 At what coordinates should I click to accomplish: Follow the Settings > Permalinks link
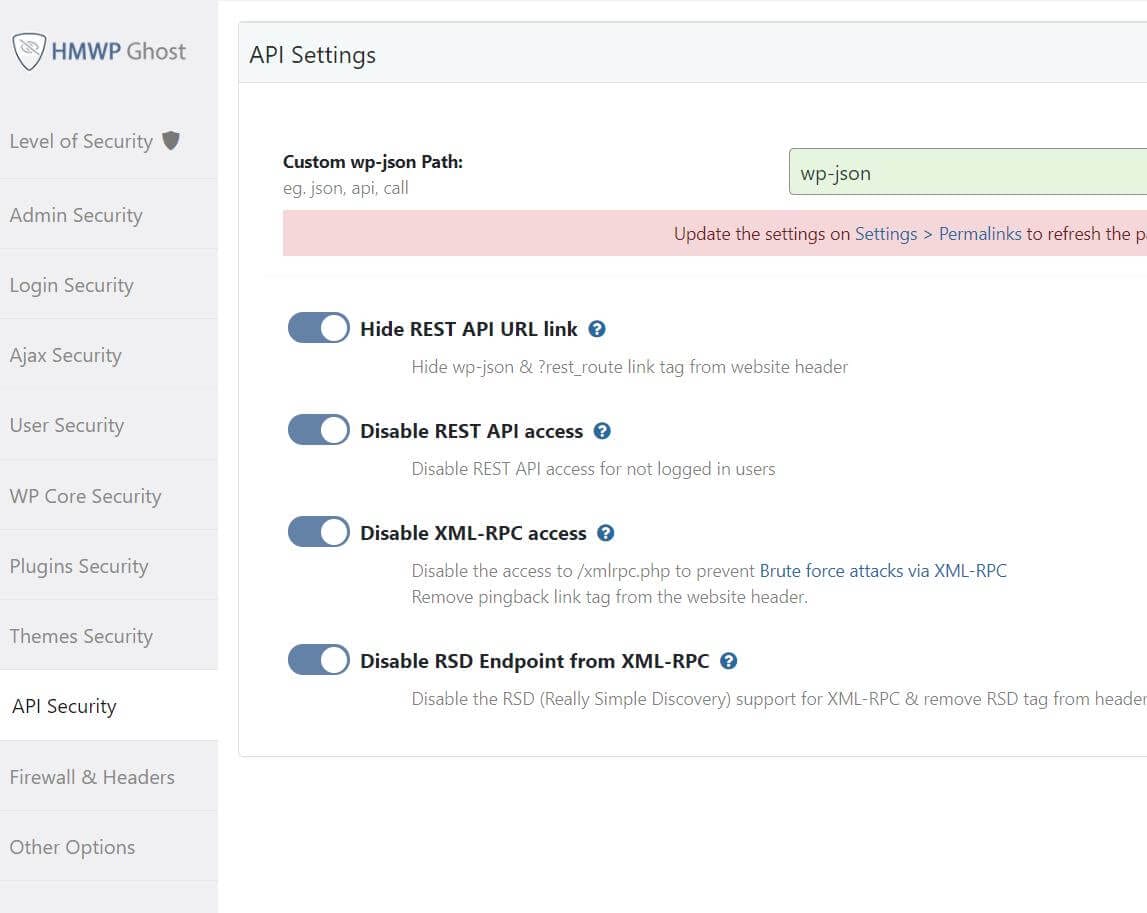point(938,234)
